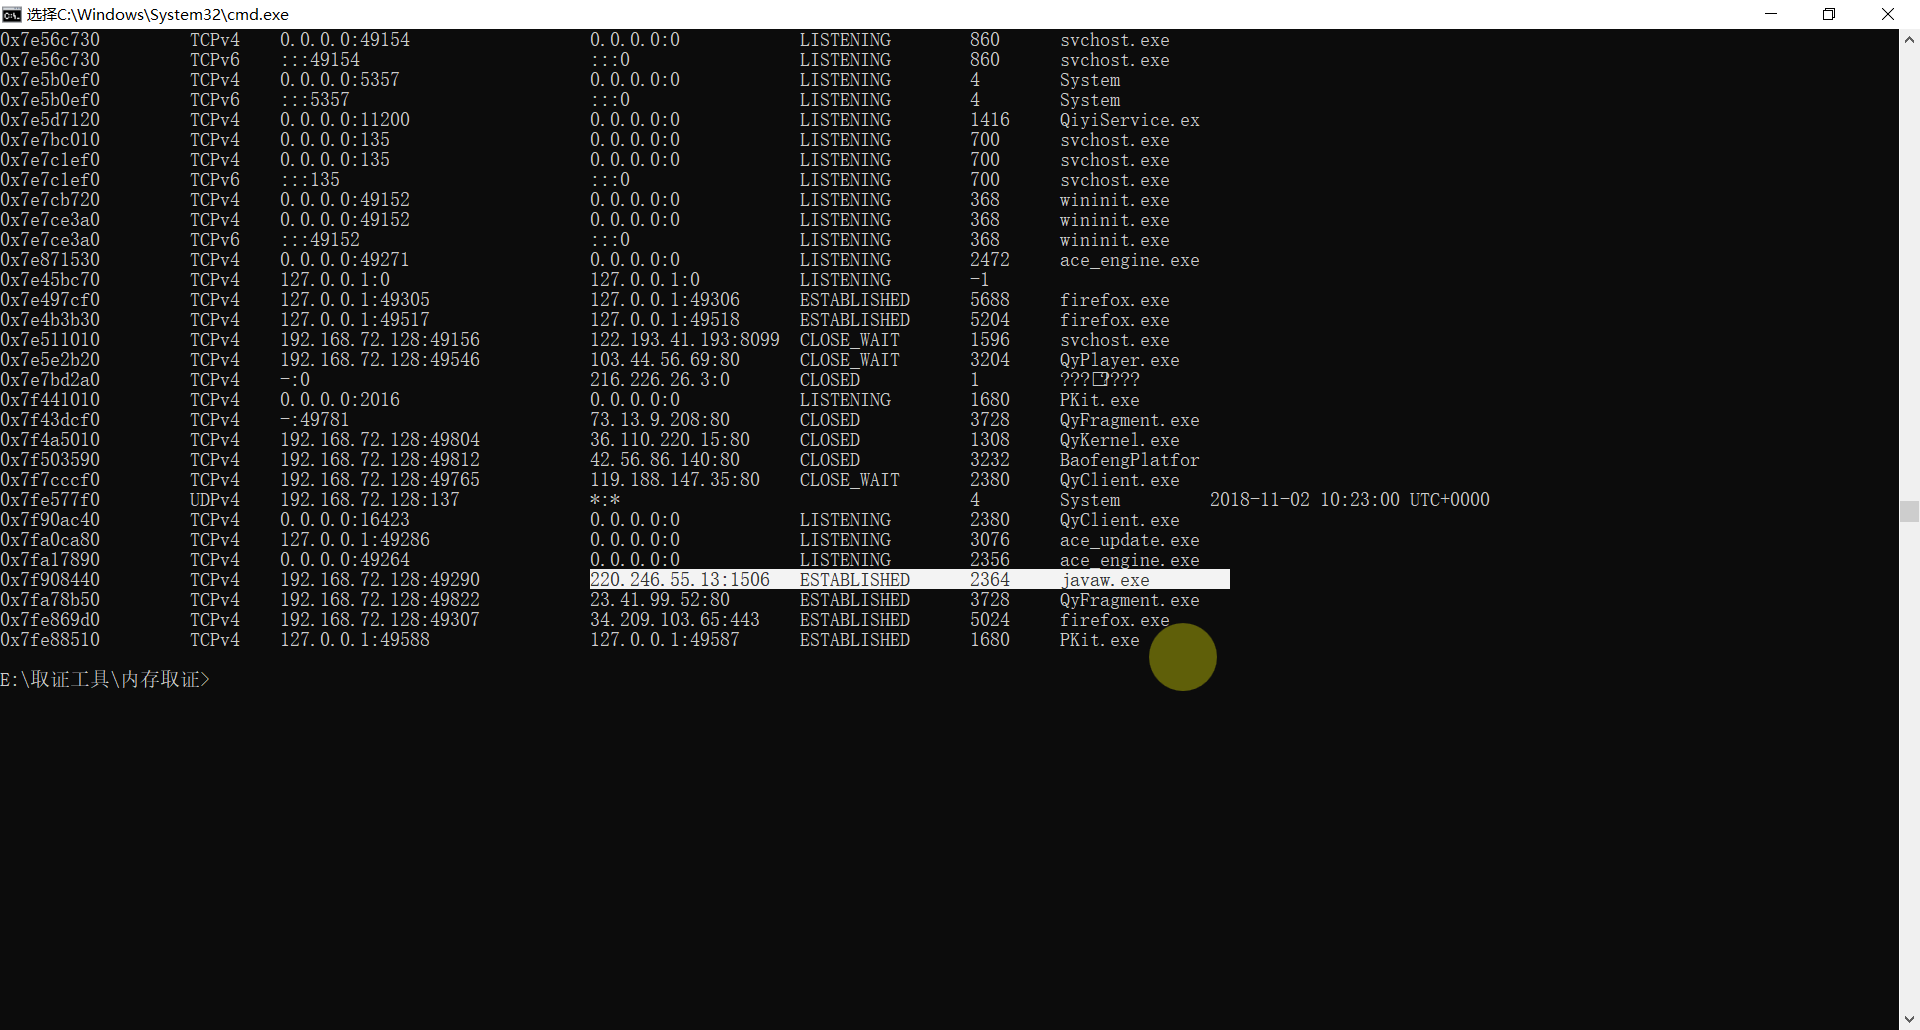Click the scrollbar up arrow
The image size is (1920, 1030).
click(1909, 40)
